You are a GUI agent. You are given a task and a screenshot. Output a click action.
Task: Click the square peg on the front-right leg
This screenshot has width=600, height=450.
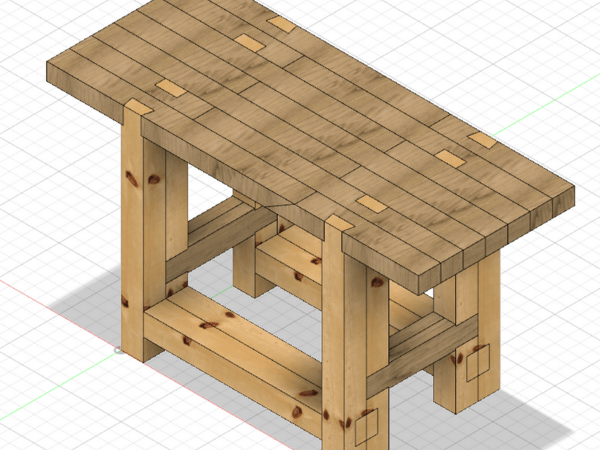pyautogui.click(x=367, y=424)
